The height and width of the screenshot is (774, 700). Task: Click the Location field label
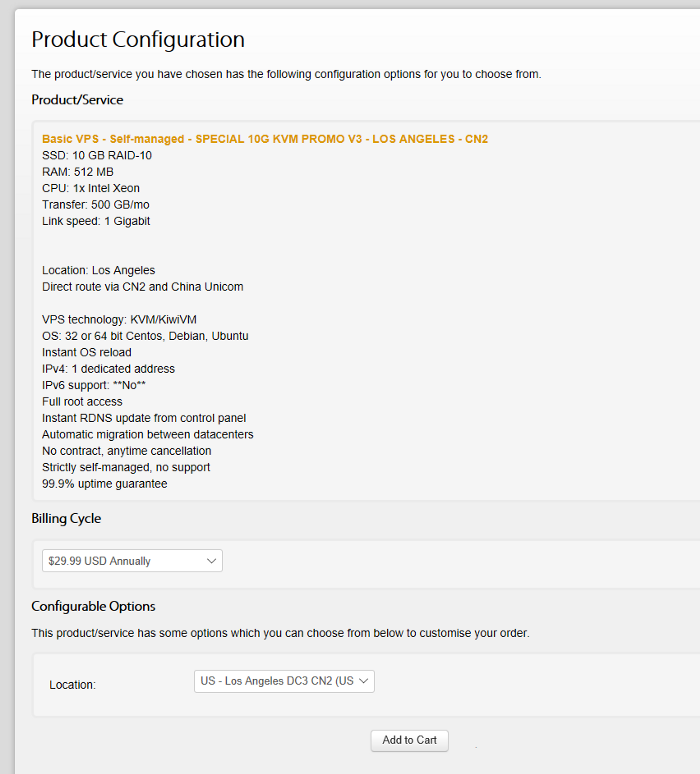pos(72,685)
